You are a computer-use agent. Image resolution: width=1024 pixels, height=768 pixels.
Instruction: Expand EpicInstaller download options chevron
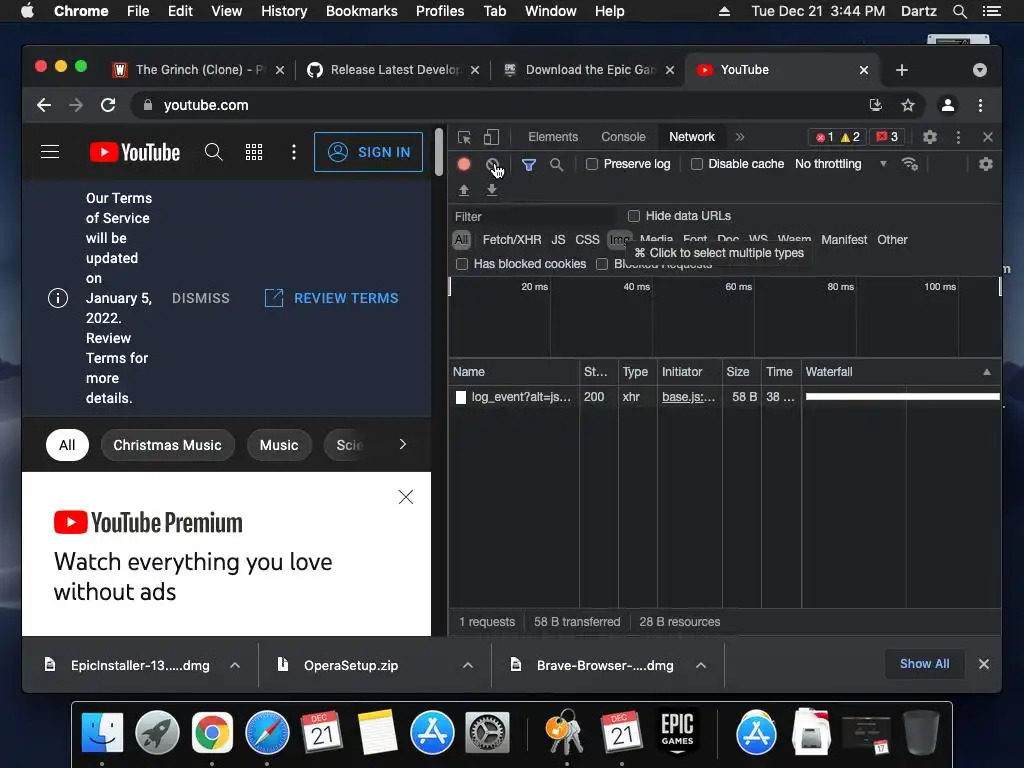point(235,665)
